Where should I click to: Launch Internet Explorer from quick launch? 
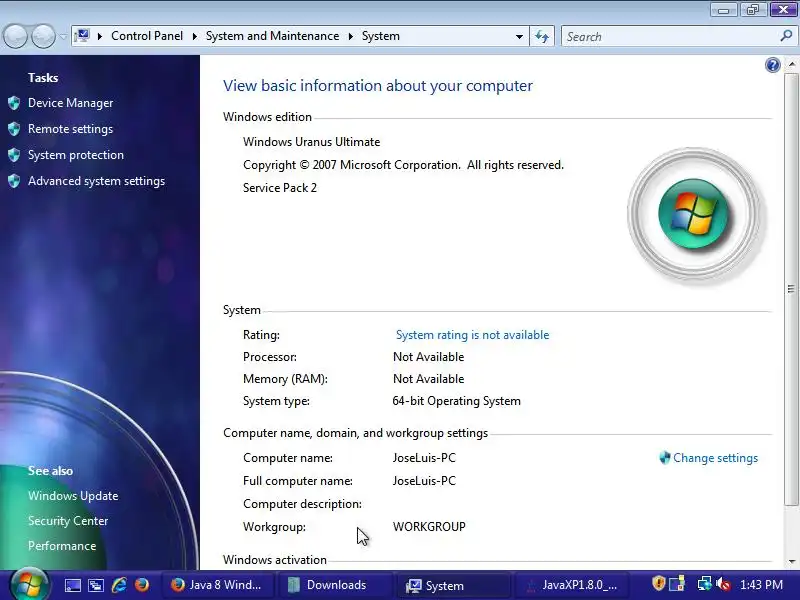119,585
